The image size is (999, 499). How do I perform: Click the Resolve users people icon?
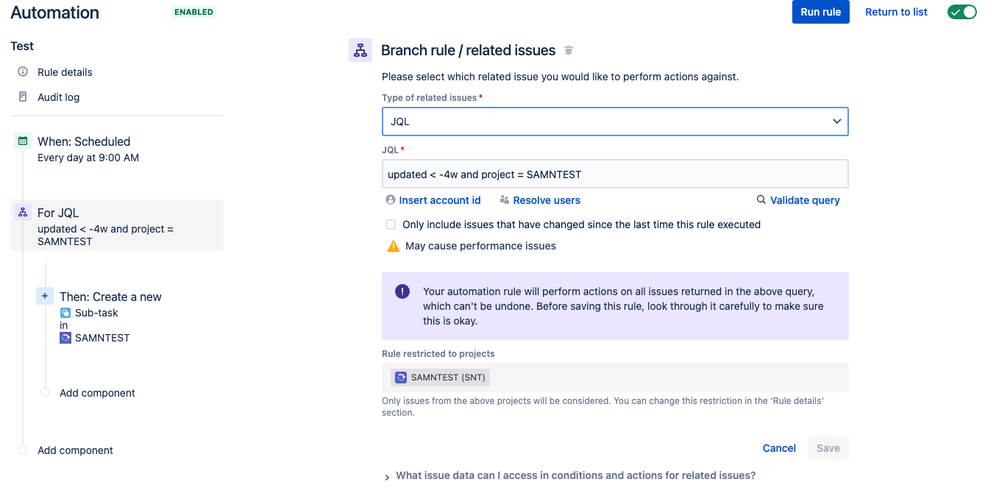pyautogui.click(x=505, y=199)
